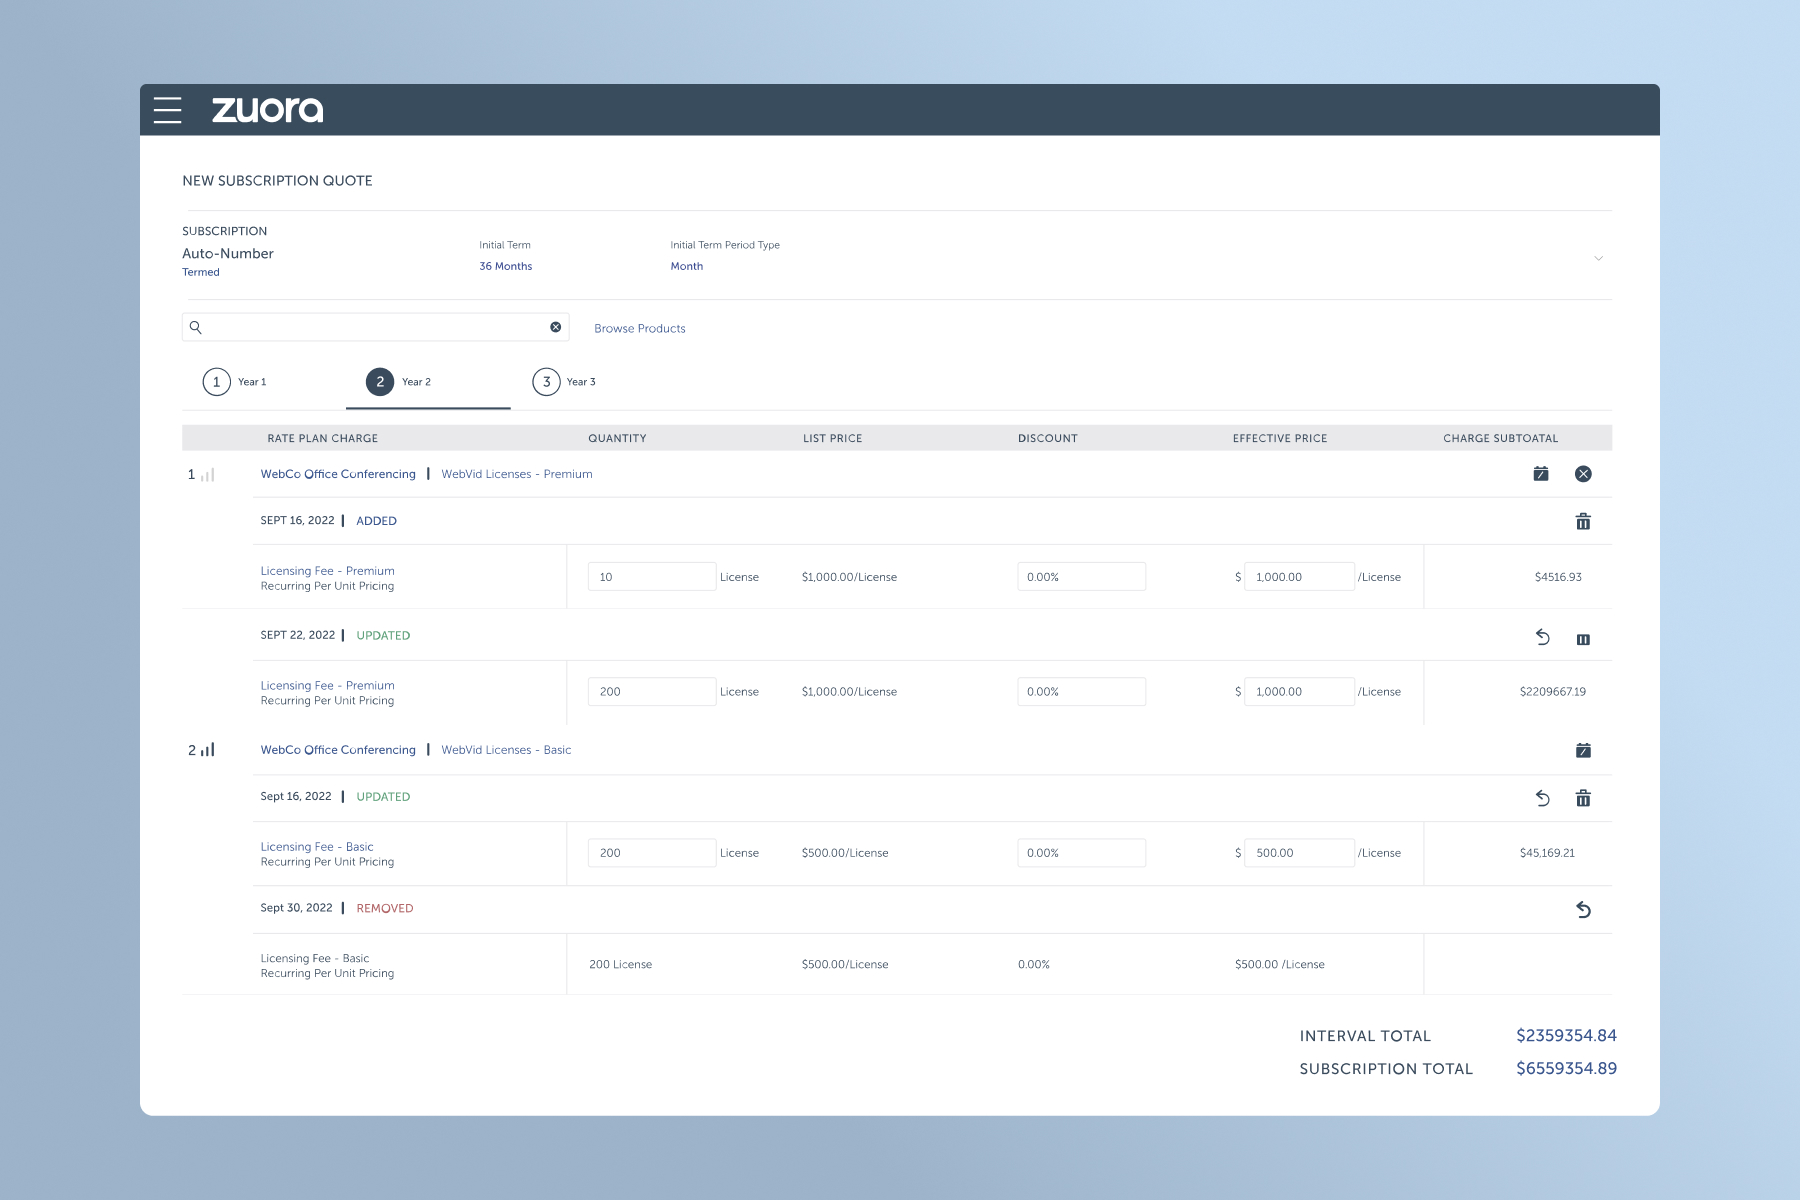Change the Month initial term period type
This screenshot has width=1800, height=1200.
pos(686,266)
